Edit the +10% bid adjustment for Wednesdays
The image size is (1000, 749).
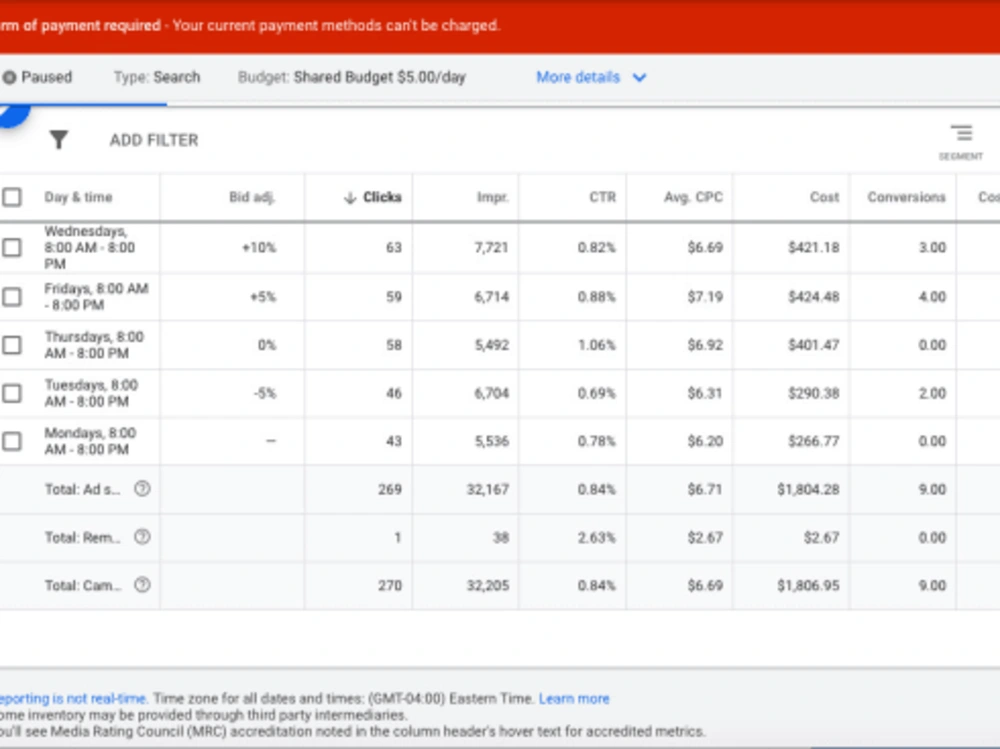(259, 248)
